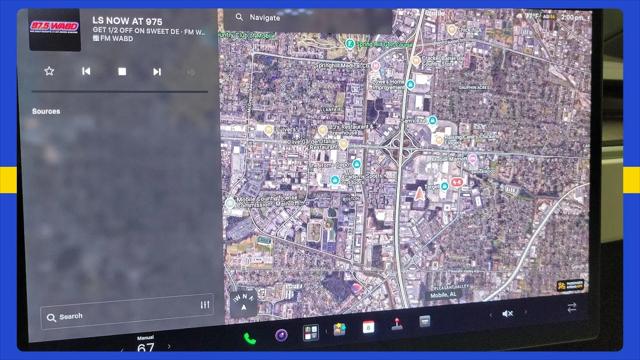Open the gray app beside the joystick
Image resolution: width=640 pixels, height=360 pixels.
point(425,321)
